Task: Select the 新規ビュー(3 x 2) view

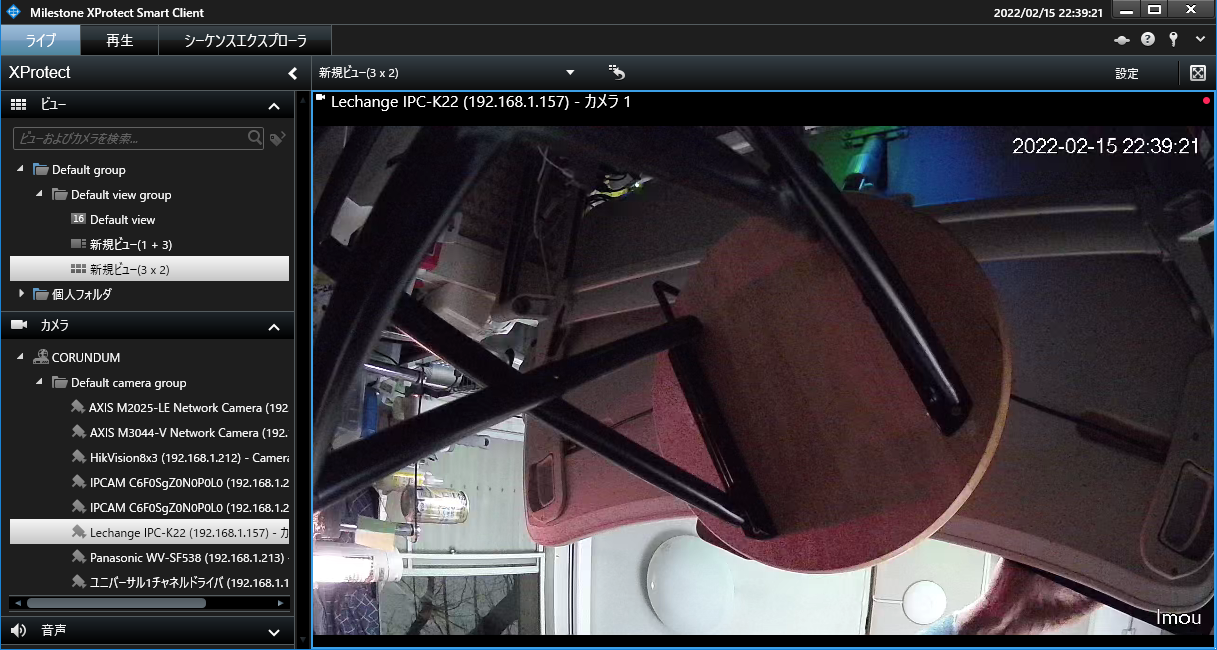Action: (150, 269)
